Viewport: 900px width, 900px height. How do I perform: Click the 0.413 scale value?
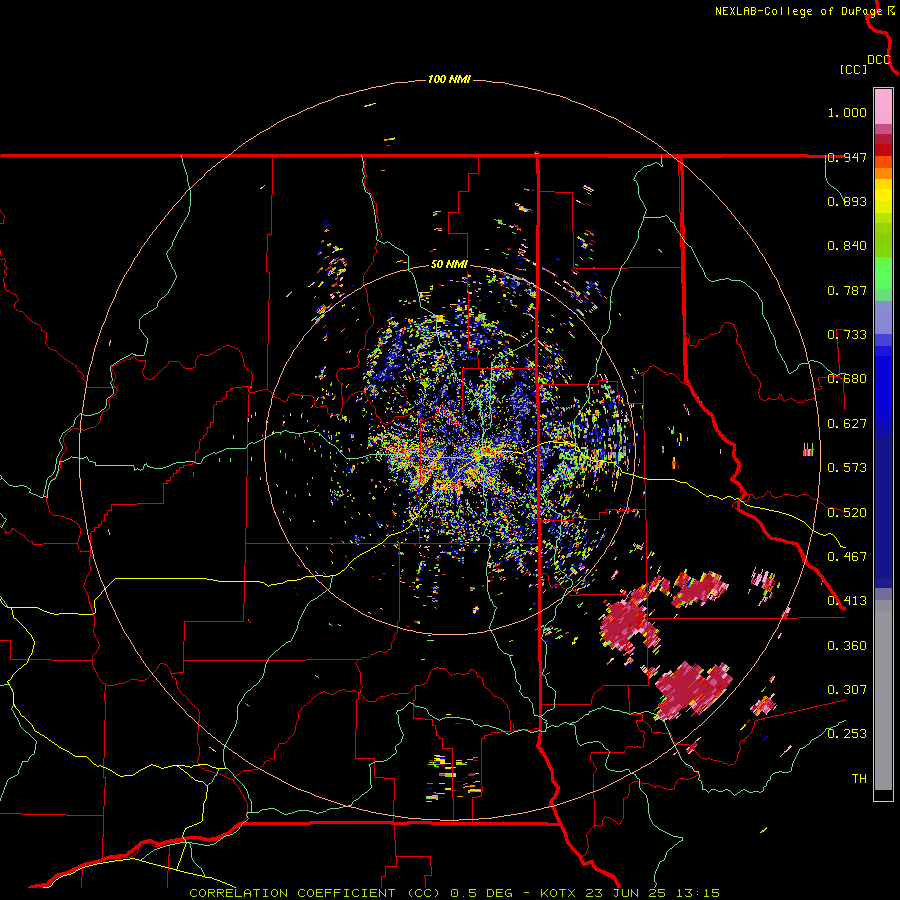click(847, 601)
